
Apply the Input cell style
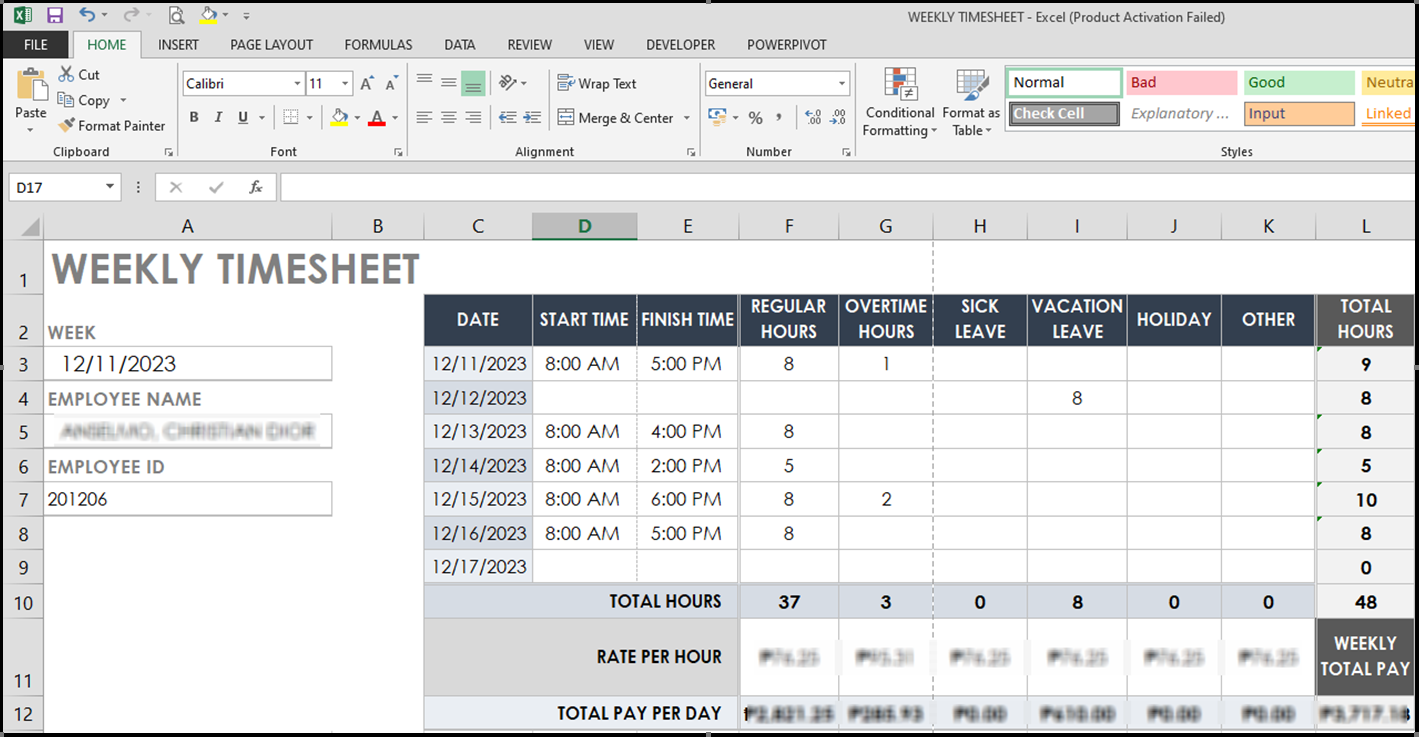click(1298, 114)
